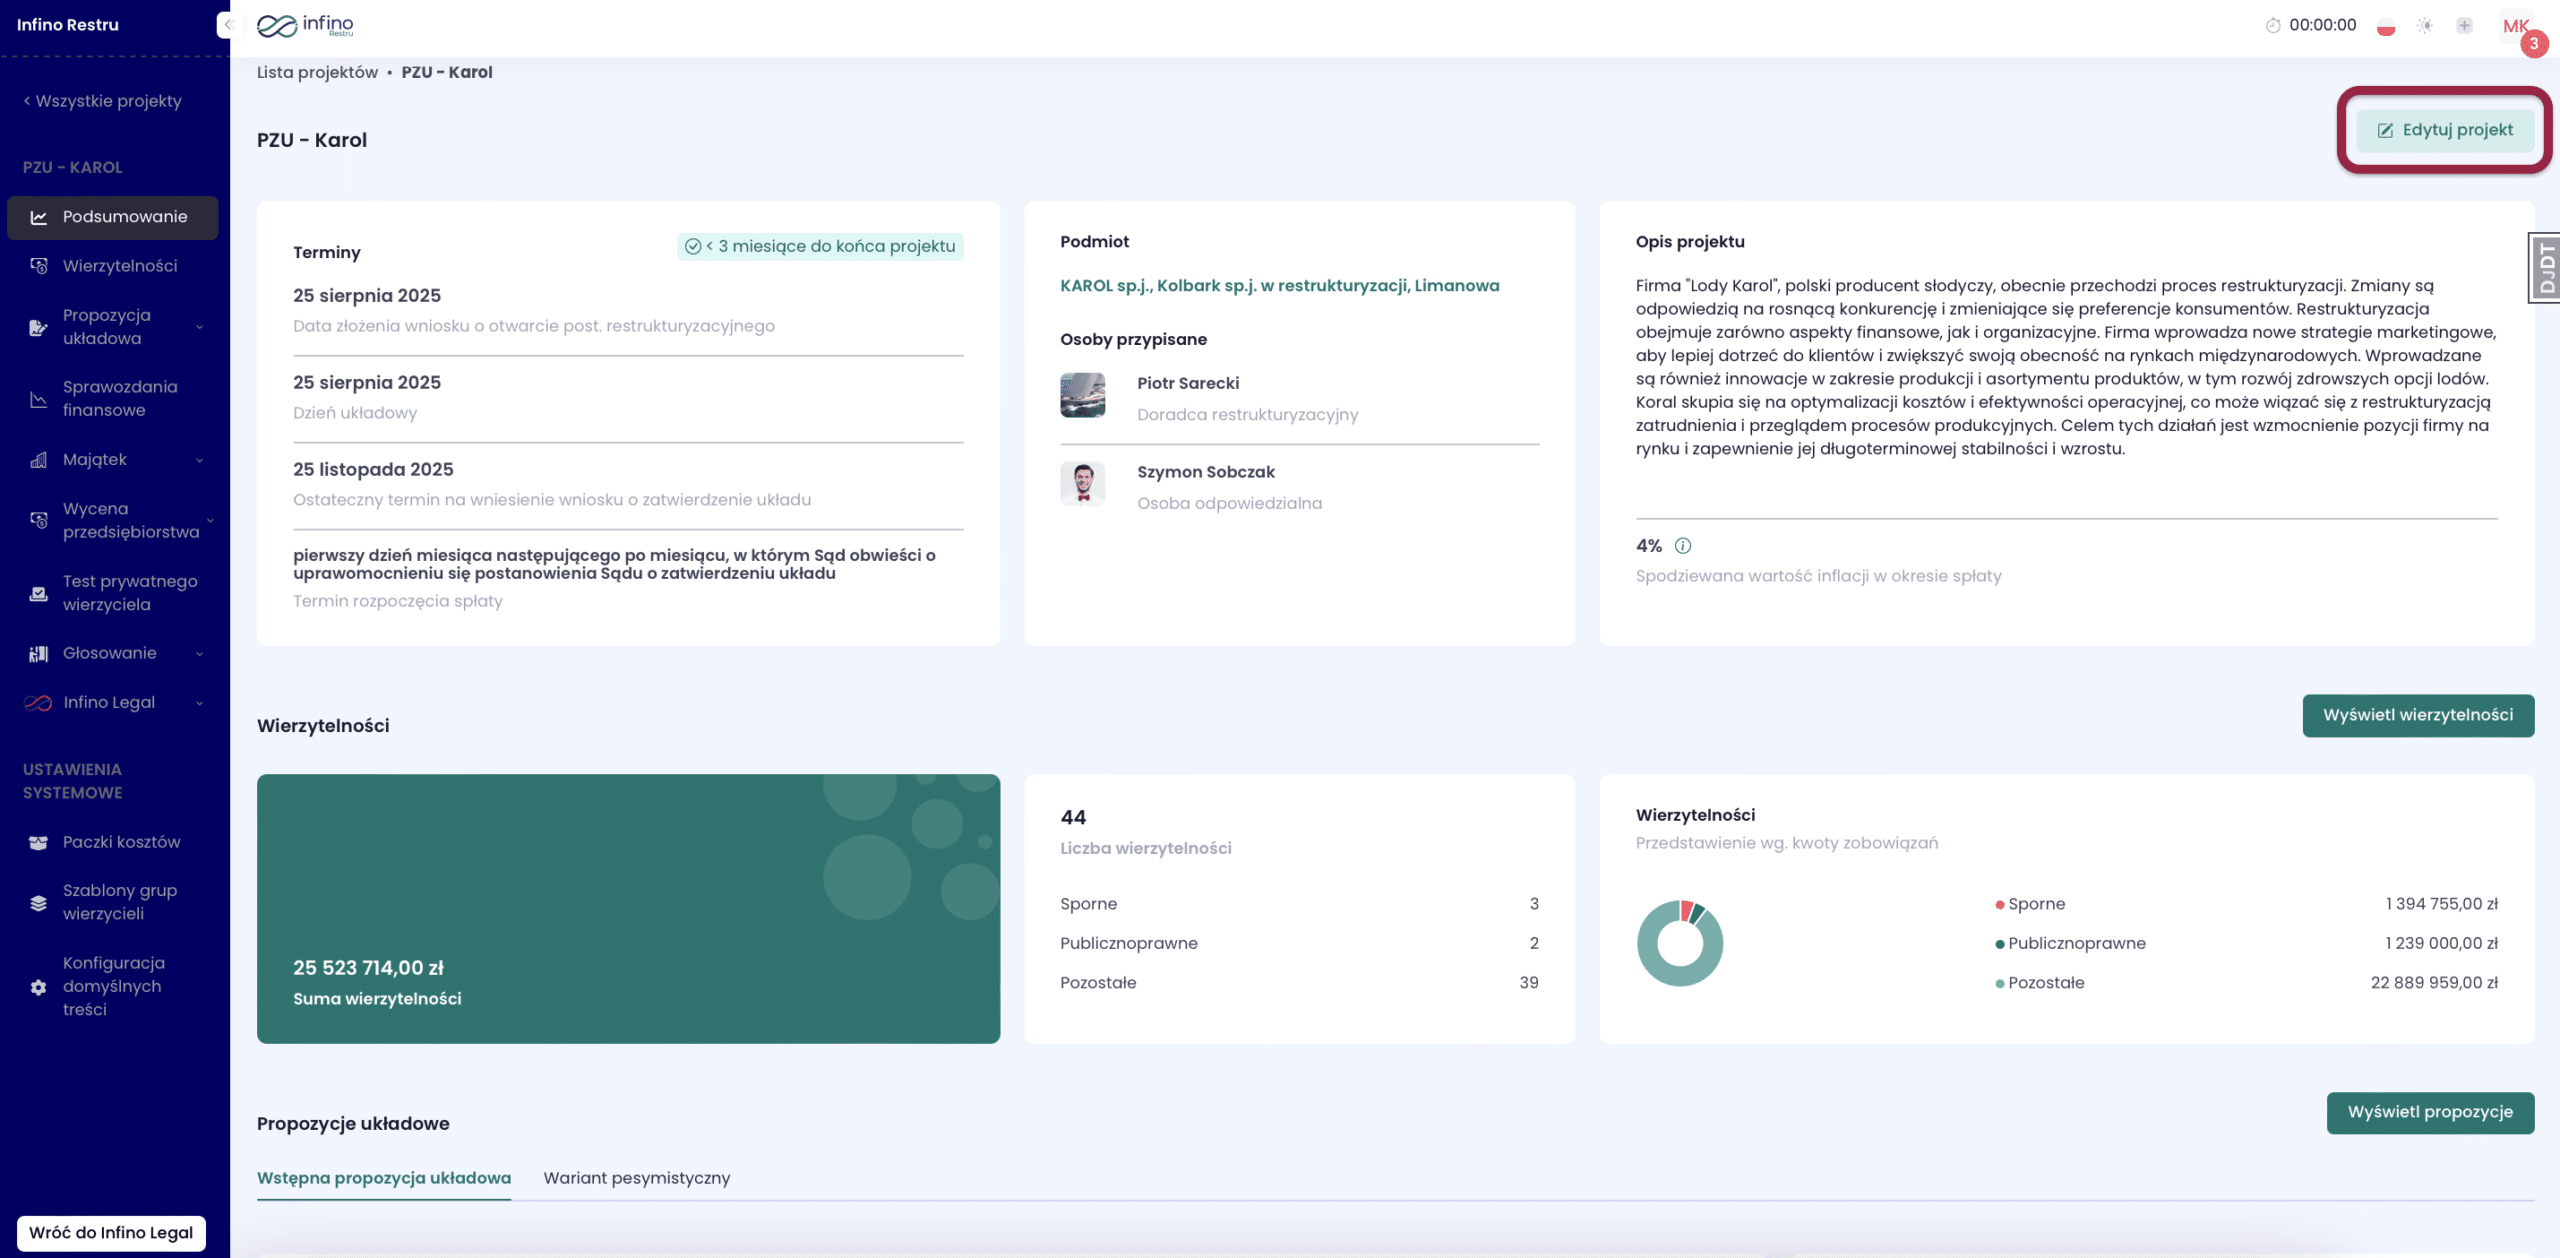Screen dimensions: 2560x1258
Task: Expand the Infino Legal sidebar submenu
Action: point(199,703)
